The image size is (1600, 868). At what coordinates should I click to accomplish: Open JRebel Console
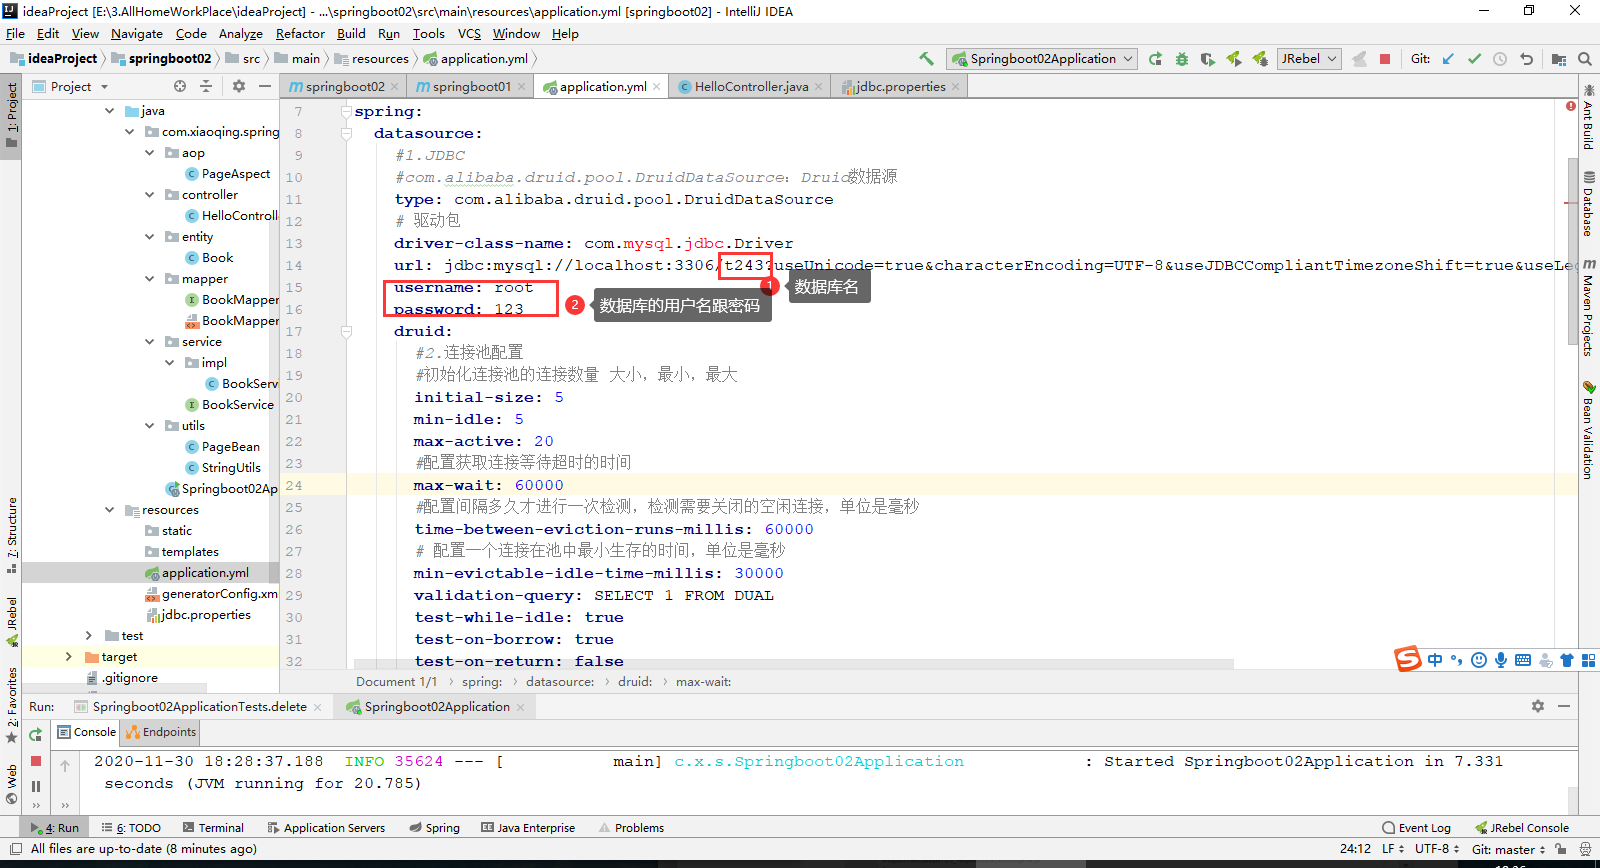click(x=1521, y=828)
